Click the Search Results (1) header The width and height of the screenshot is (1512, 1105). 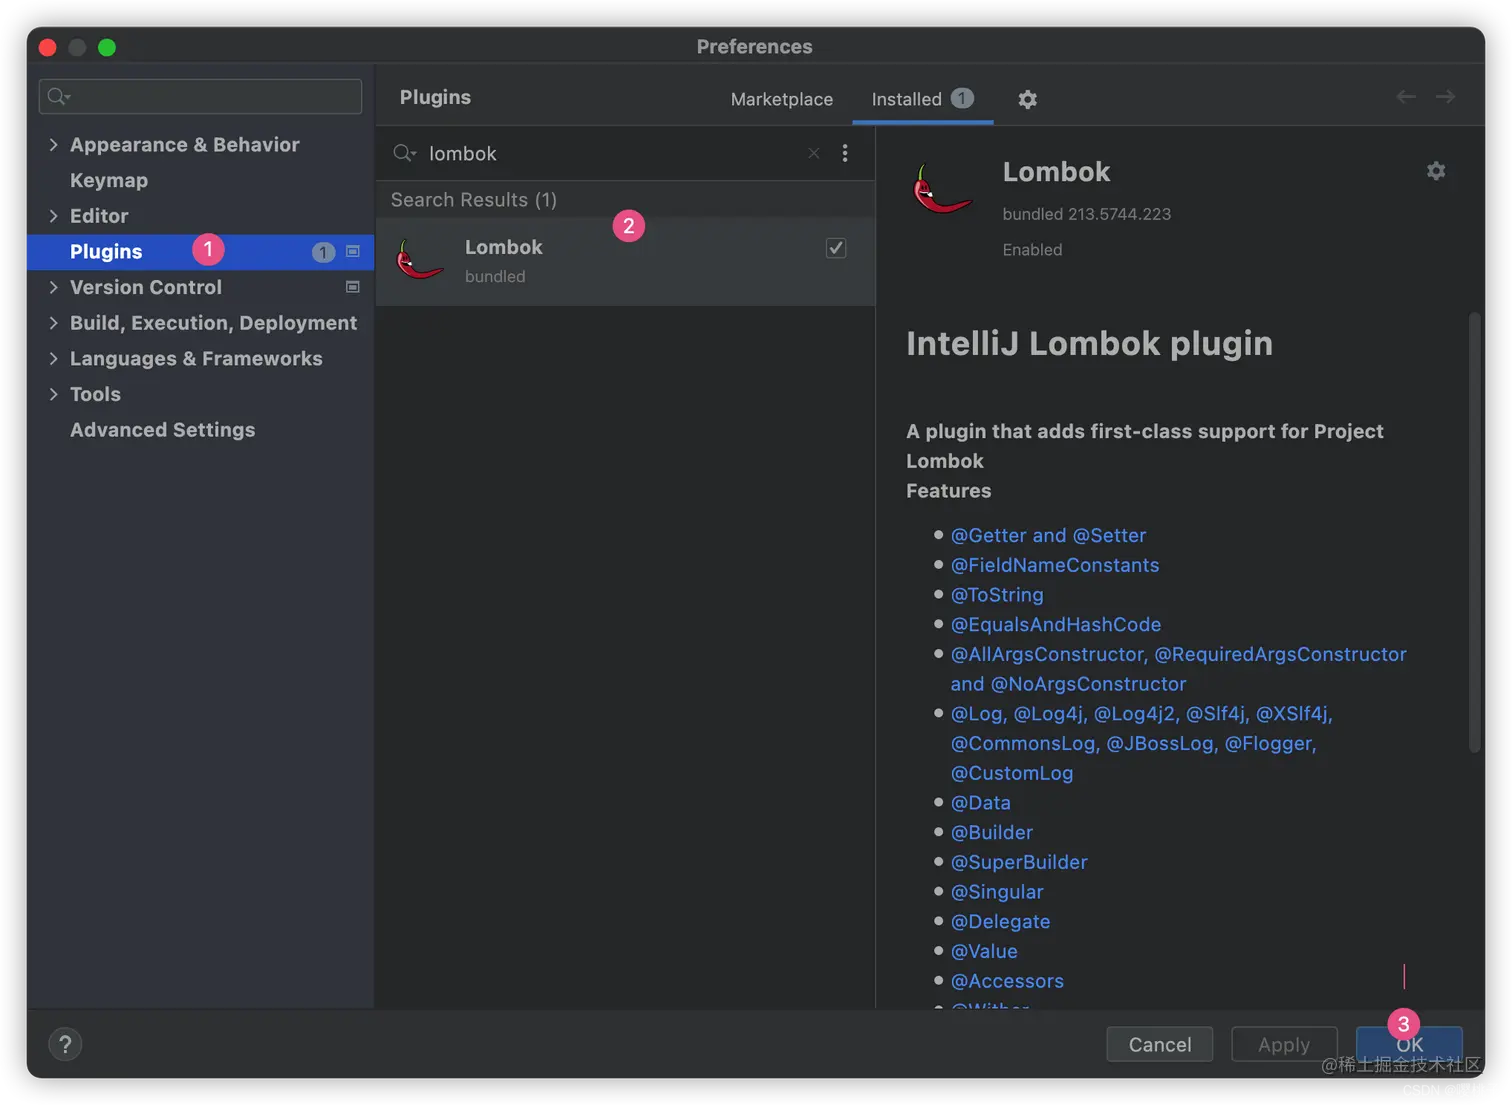tap(474, 200)
